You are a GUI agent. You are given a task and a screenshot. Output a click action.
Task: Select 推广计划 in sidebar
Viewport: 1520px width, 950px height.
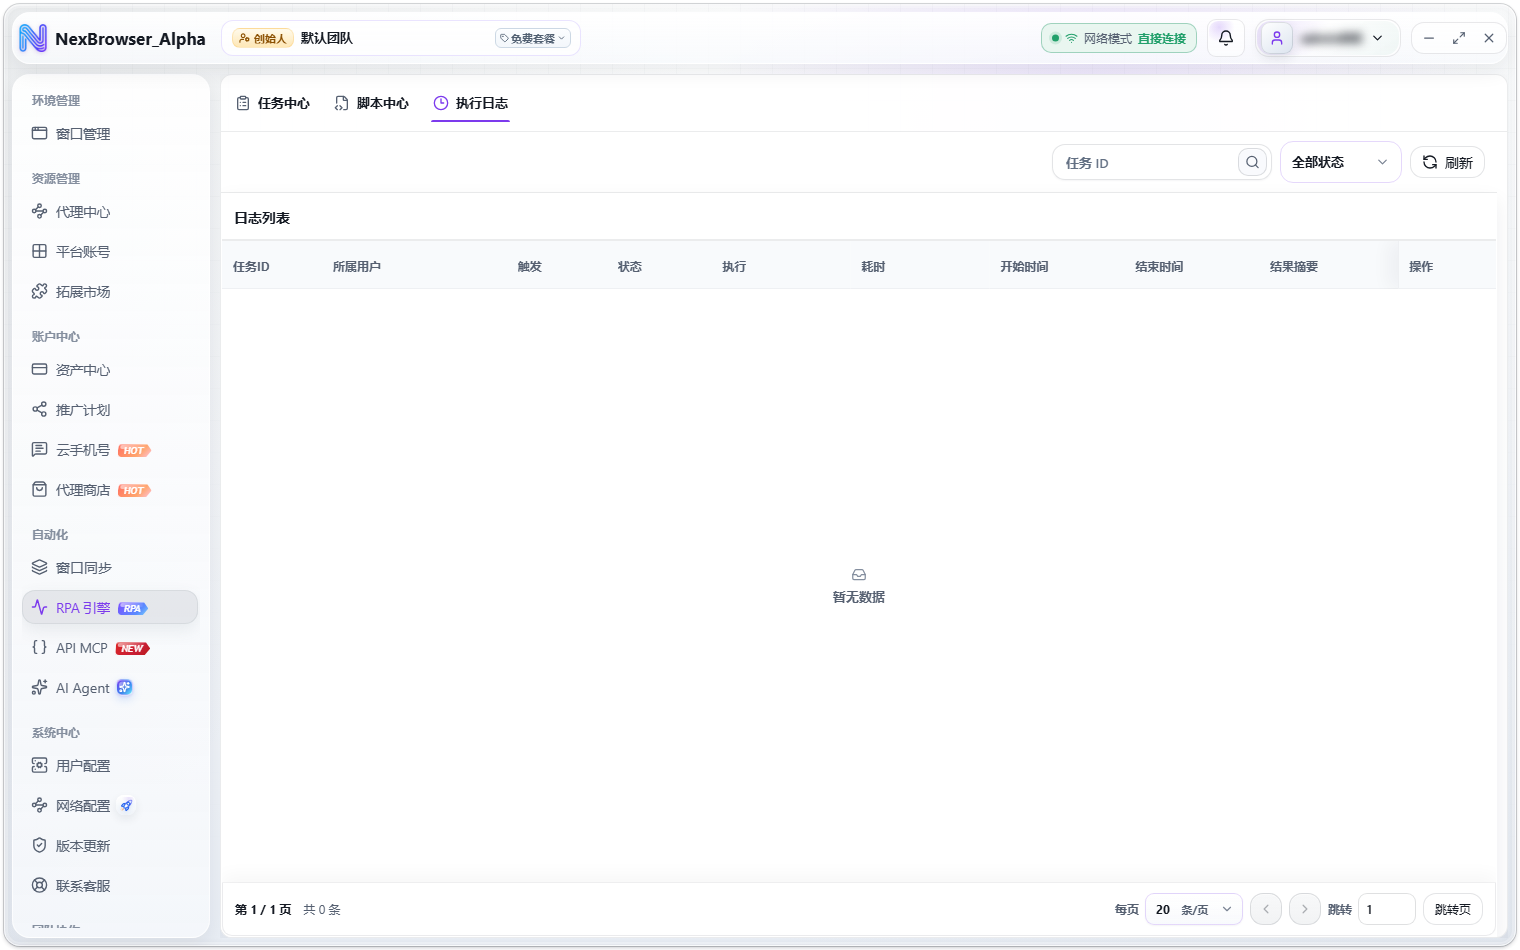(110, 410)
